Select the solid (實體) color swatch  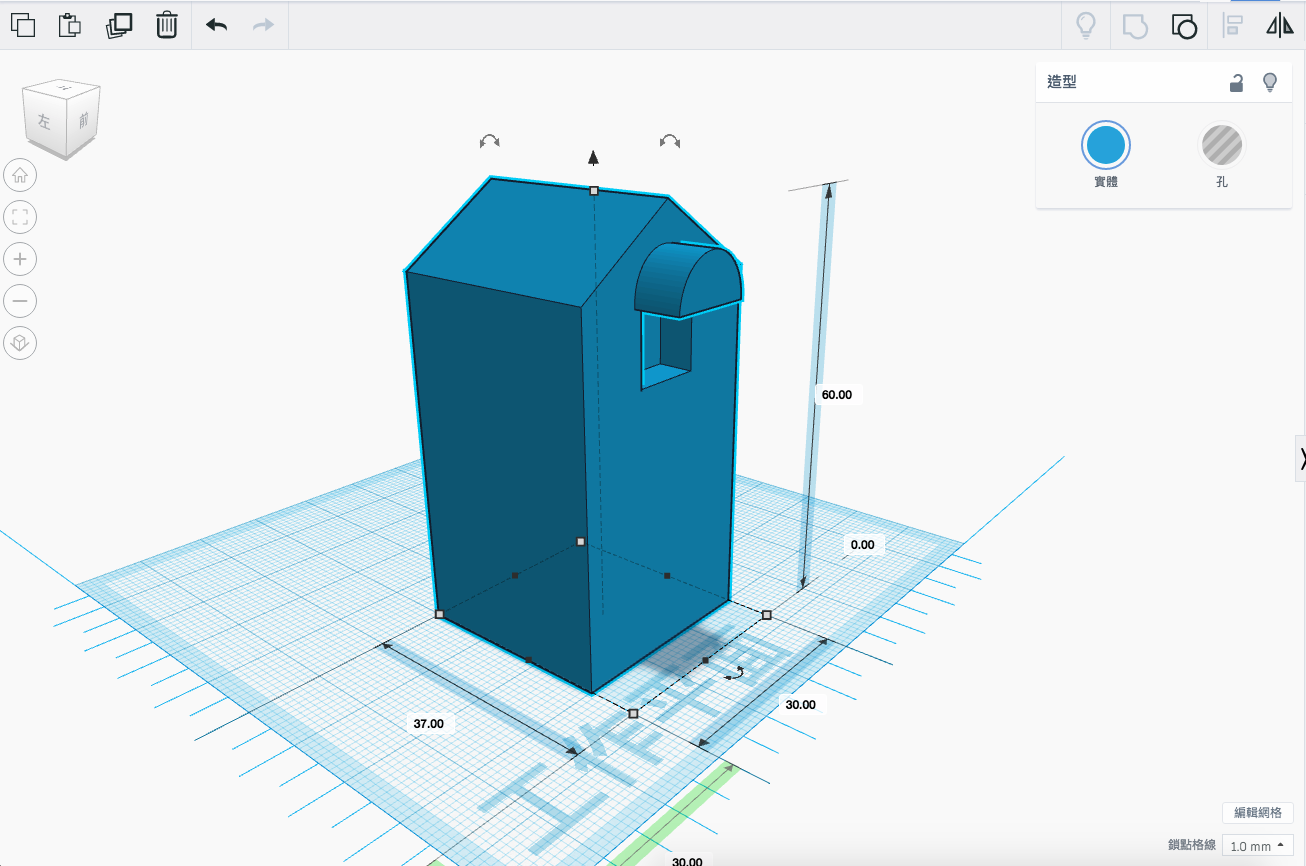pos(1105,145)
